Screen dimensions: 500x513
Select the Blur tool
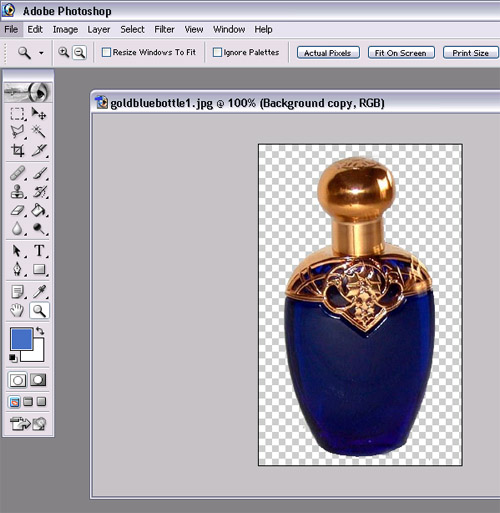tap(17, 229)
